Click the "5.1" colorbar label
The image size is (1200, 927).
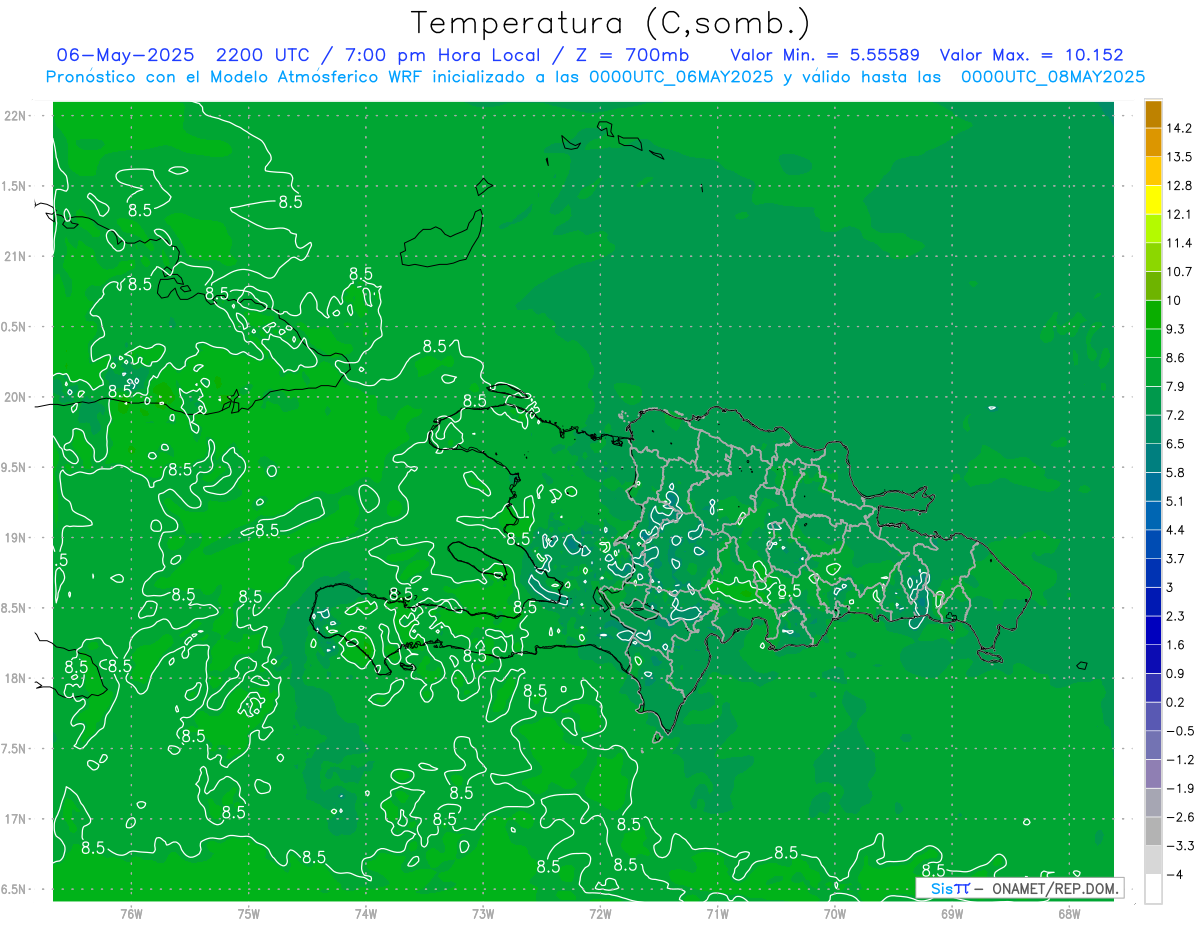tap(1176, 502)
